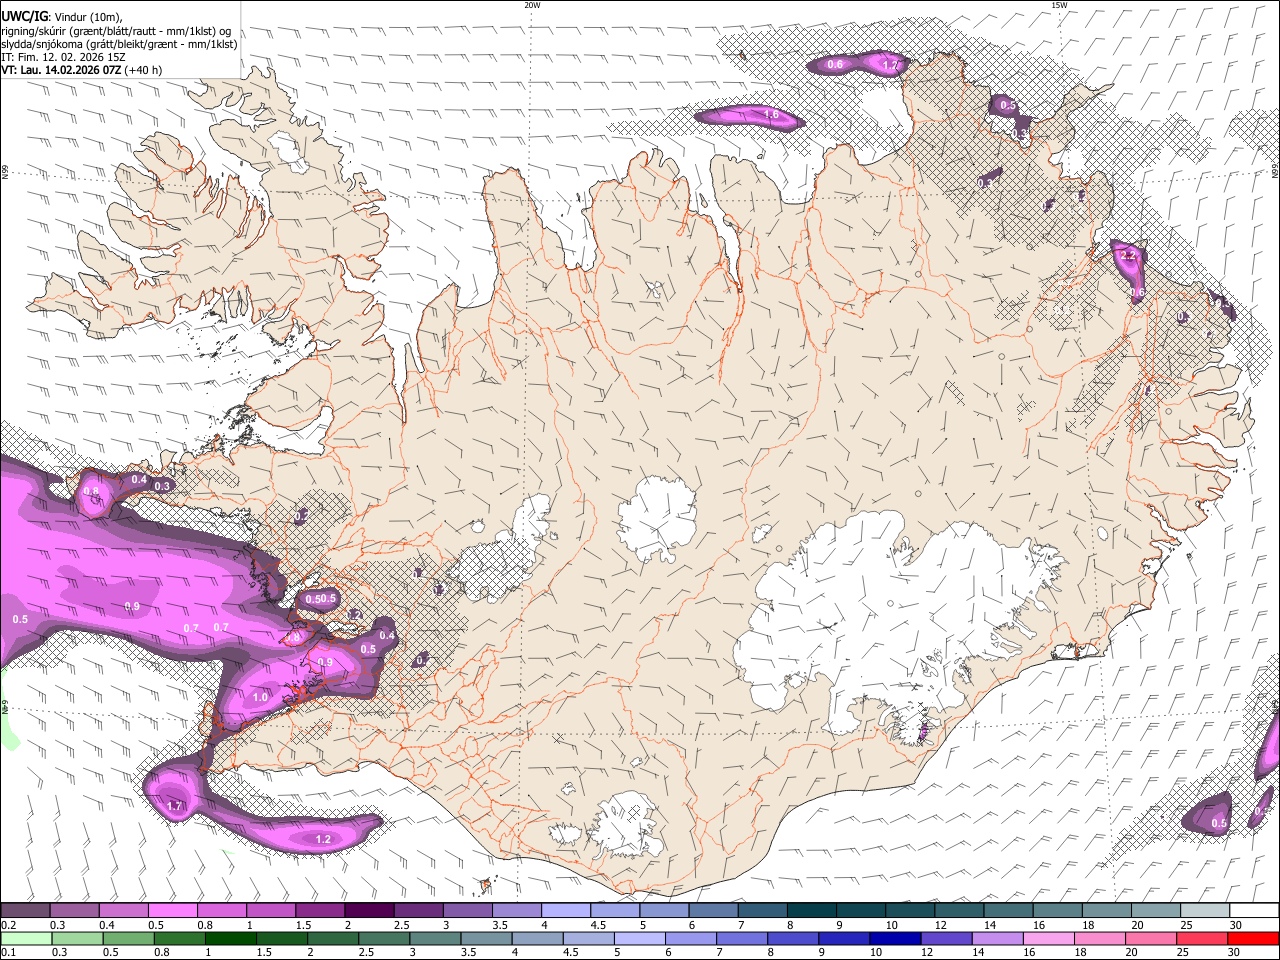Click the '1.6' value in the north offshore patch
Screen dimensions: 1280x960
point(771,115)
